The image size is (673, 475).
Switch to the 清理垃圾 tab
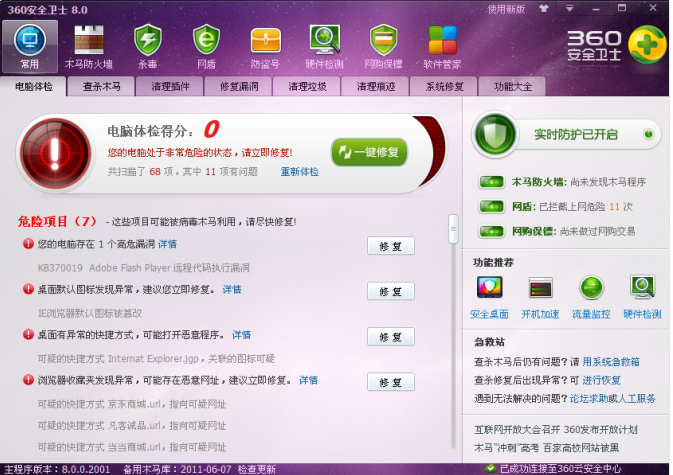(307, 86)
